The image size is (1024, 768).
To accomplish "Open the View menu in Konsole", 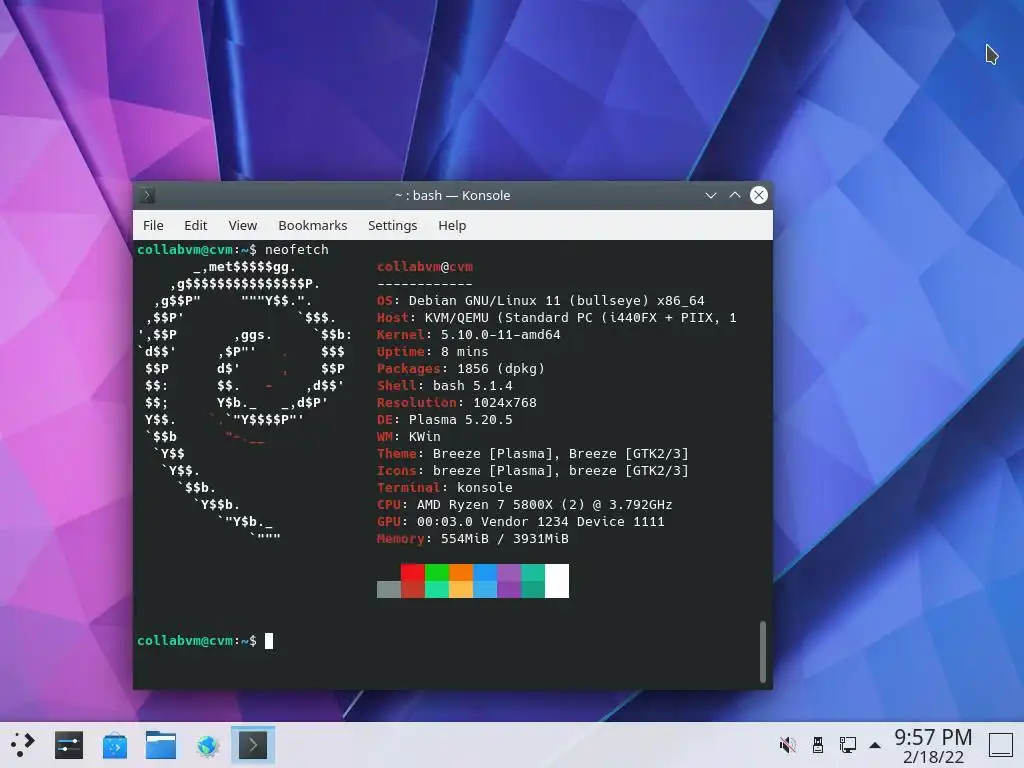I will pos(242,225).
